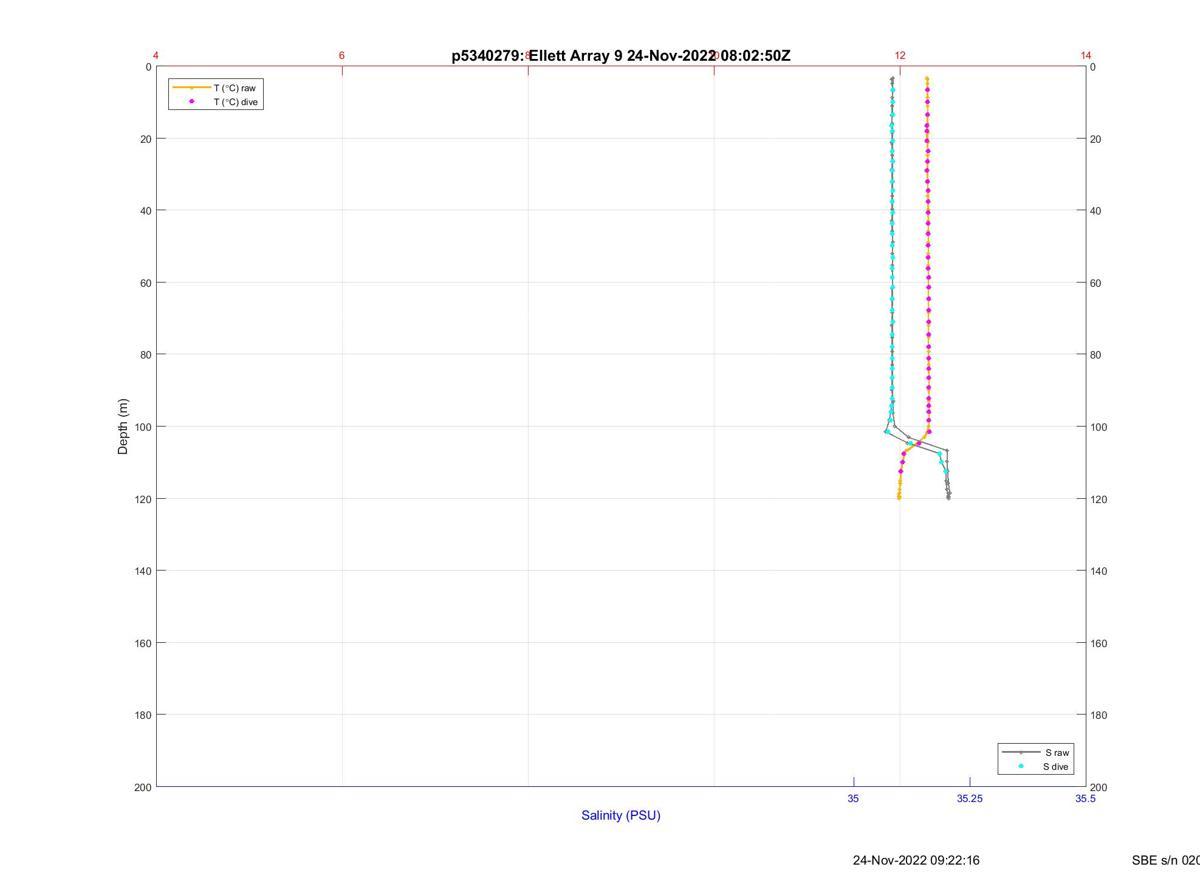Select the 'S dive' legend label
This screenshot has height=885, width=1200.
[x=1056, y=767]
